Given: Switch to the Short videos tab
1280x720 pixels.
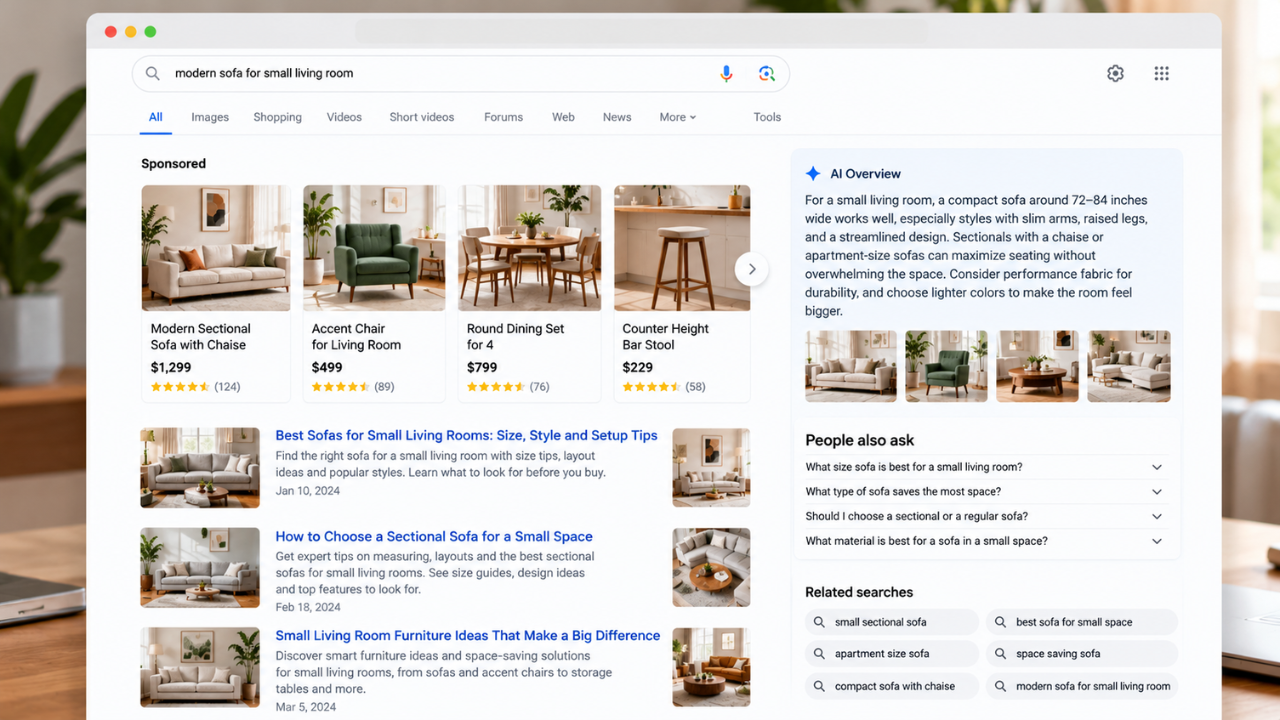Looking at the screenshot, I should pyautogui.click(x=422, y=117).
